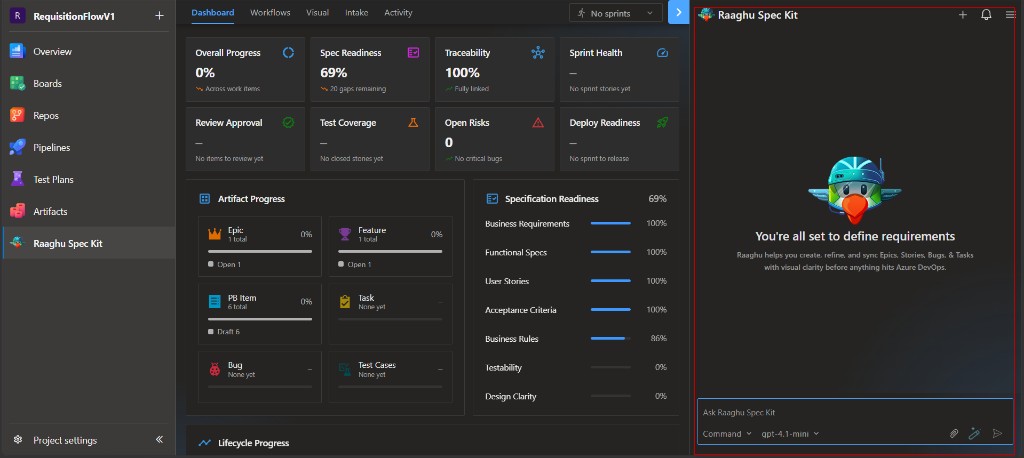Viewport: 1024px width, 458px height.
Task: Click the 'Fully linked' text
Action: point(472,89)
